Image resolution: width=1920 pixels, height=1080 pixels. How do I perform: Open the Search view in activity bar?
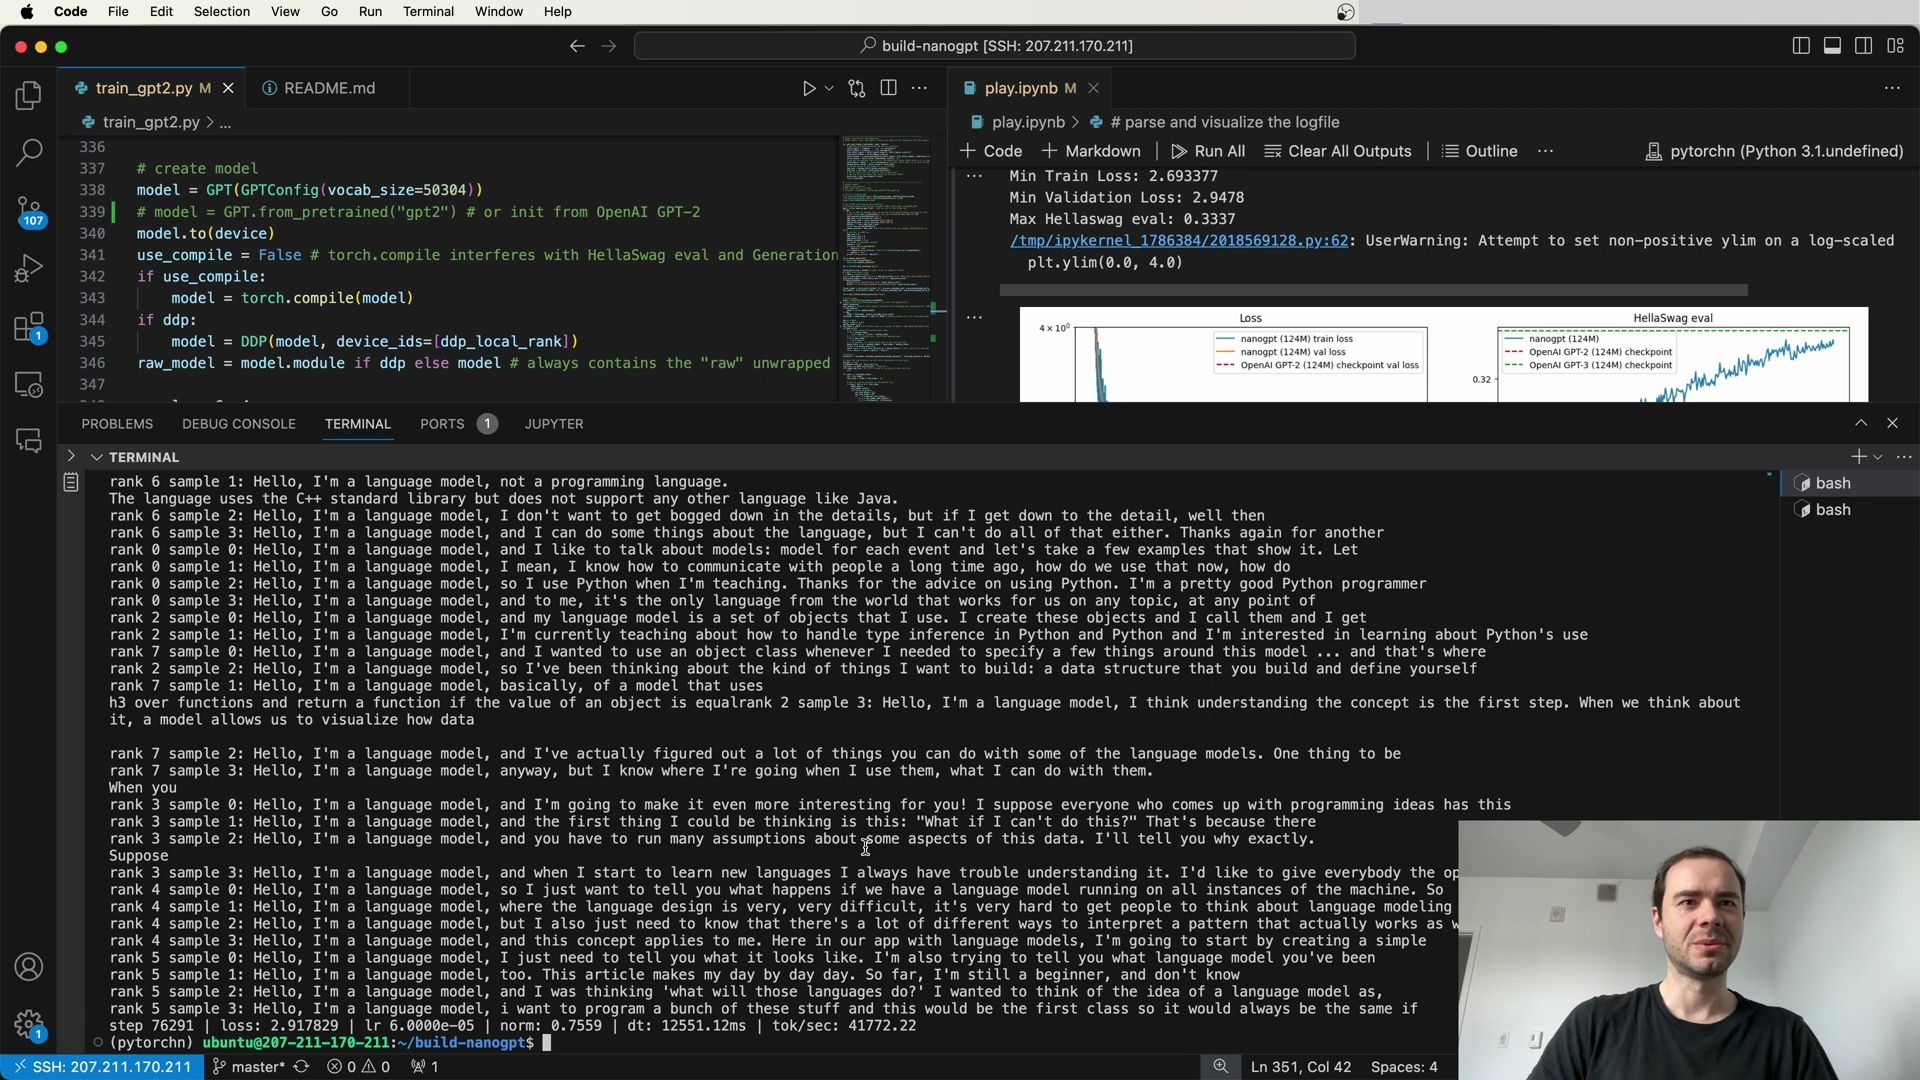click(29, 153)
